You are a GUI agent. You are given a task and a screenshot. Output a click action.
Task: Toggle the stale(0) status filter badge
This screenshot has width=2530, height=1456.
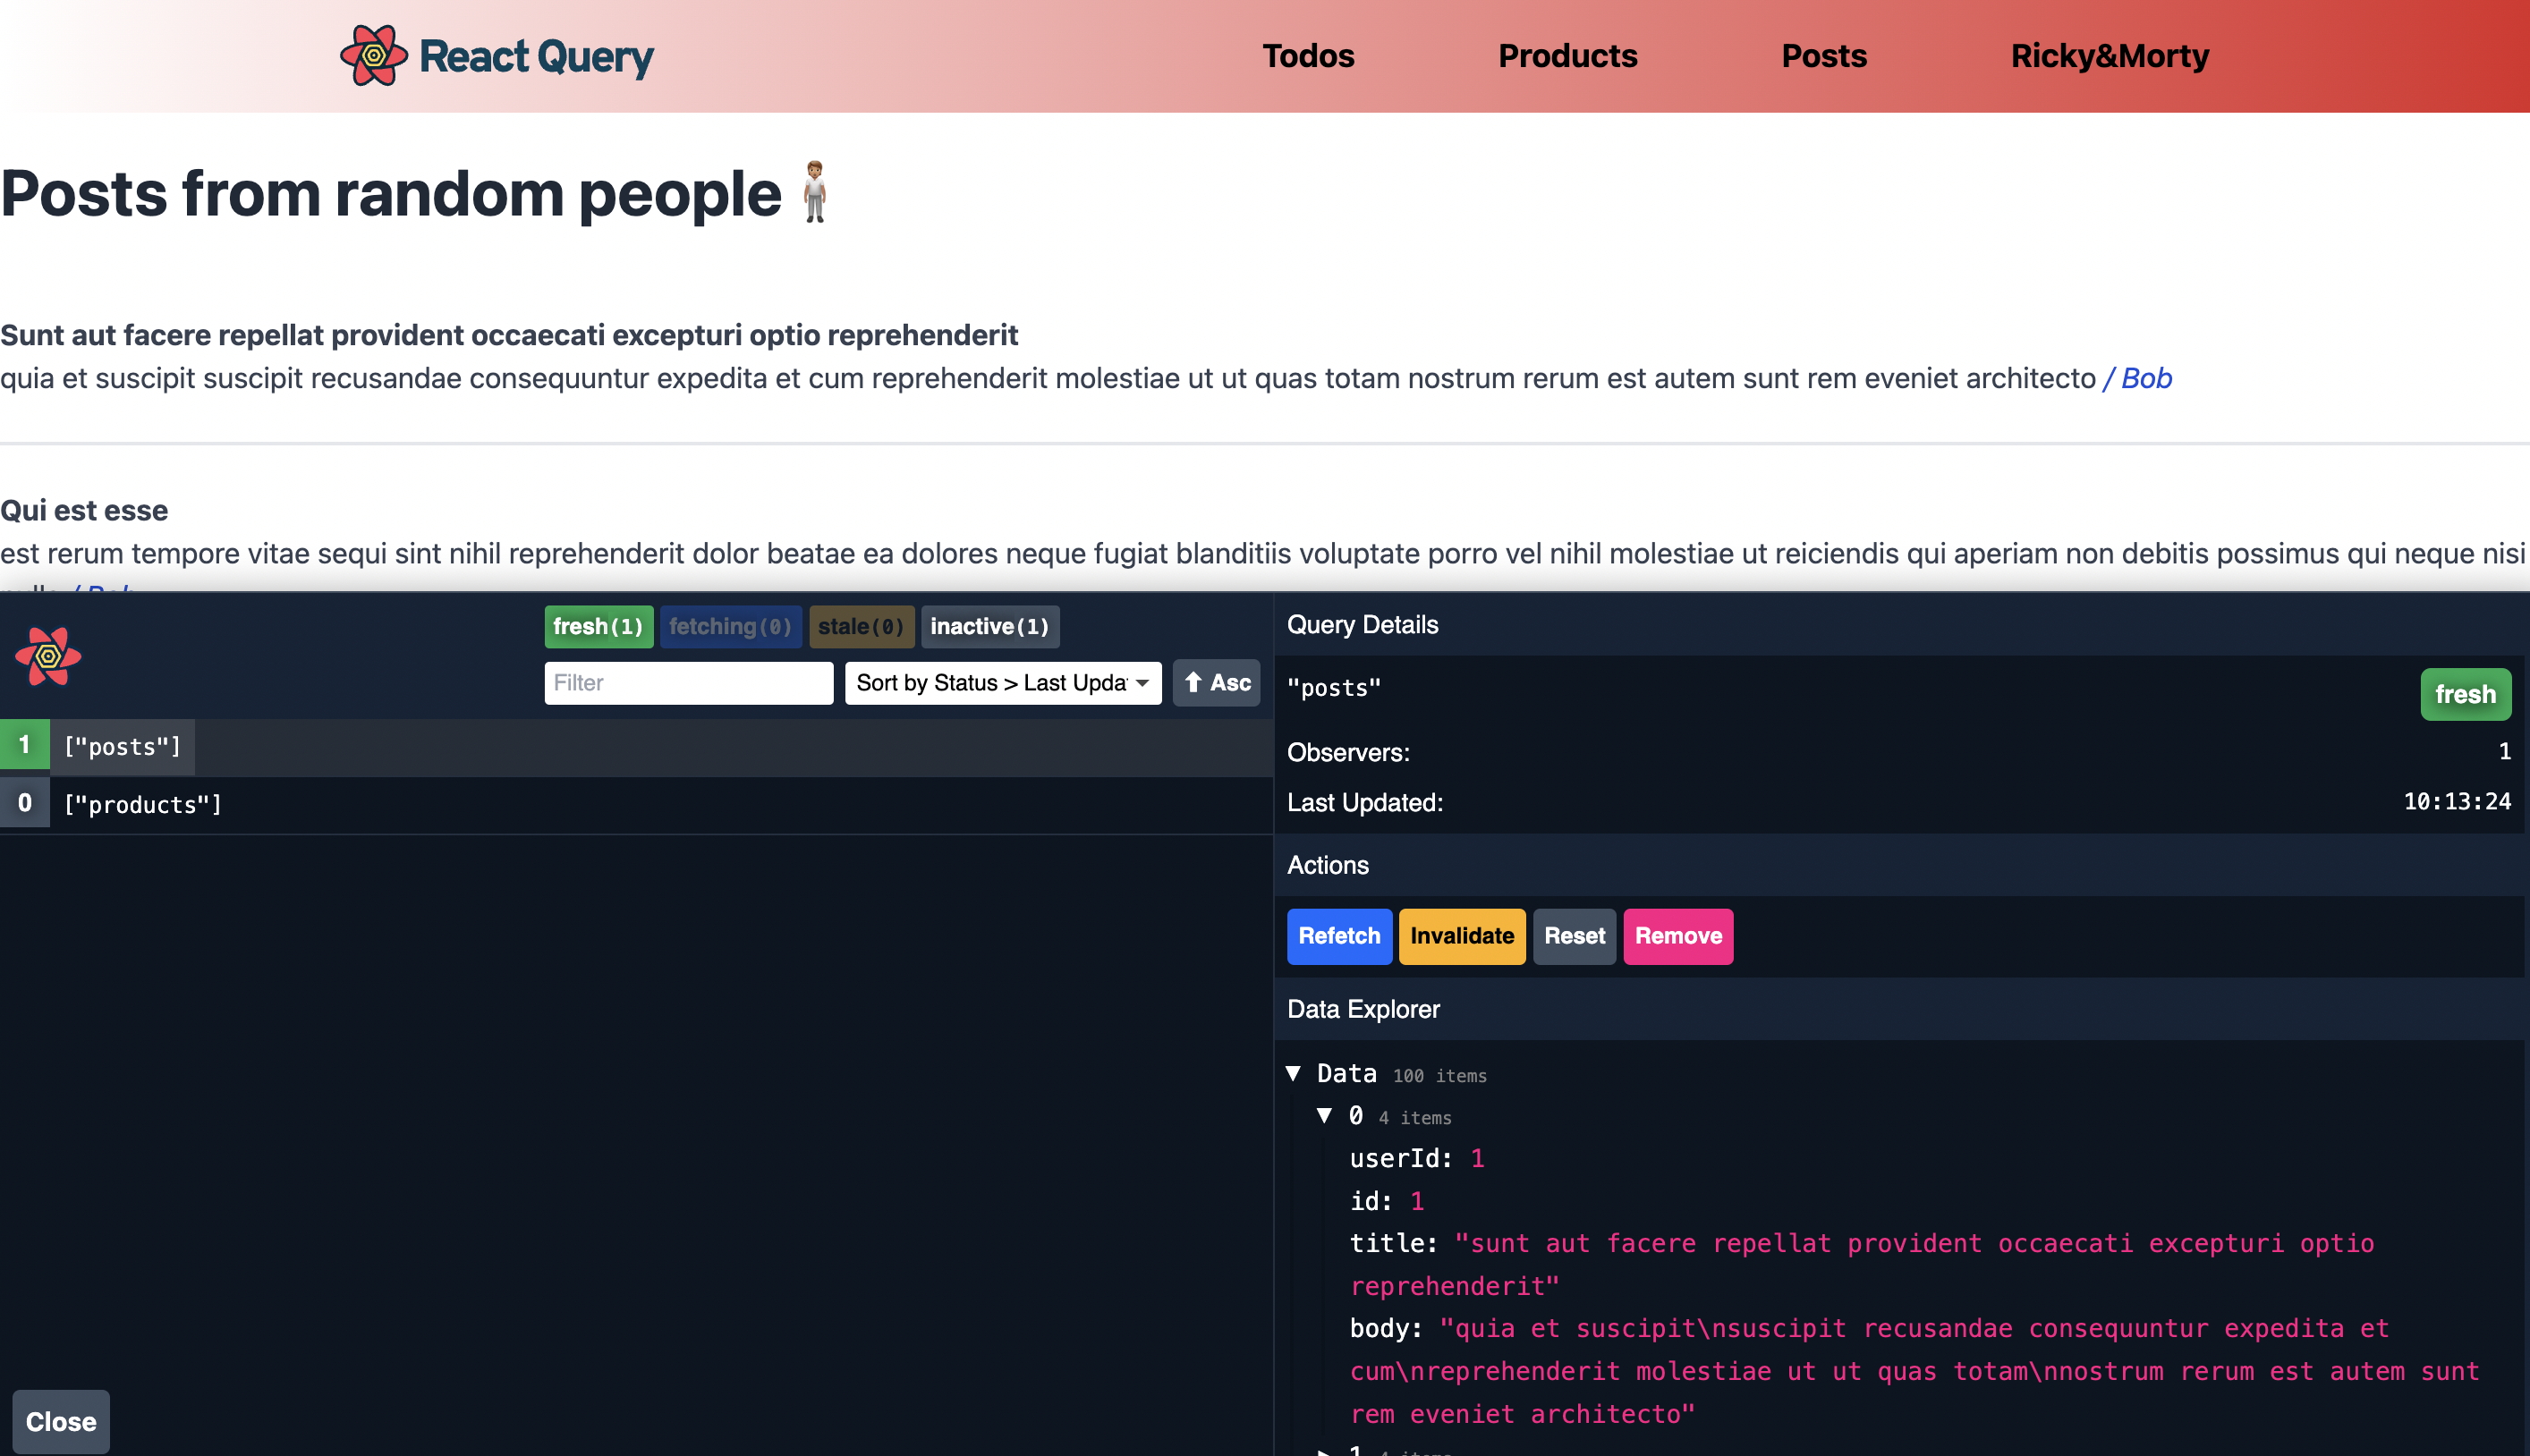click(861, 627)
